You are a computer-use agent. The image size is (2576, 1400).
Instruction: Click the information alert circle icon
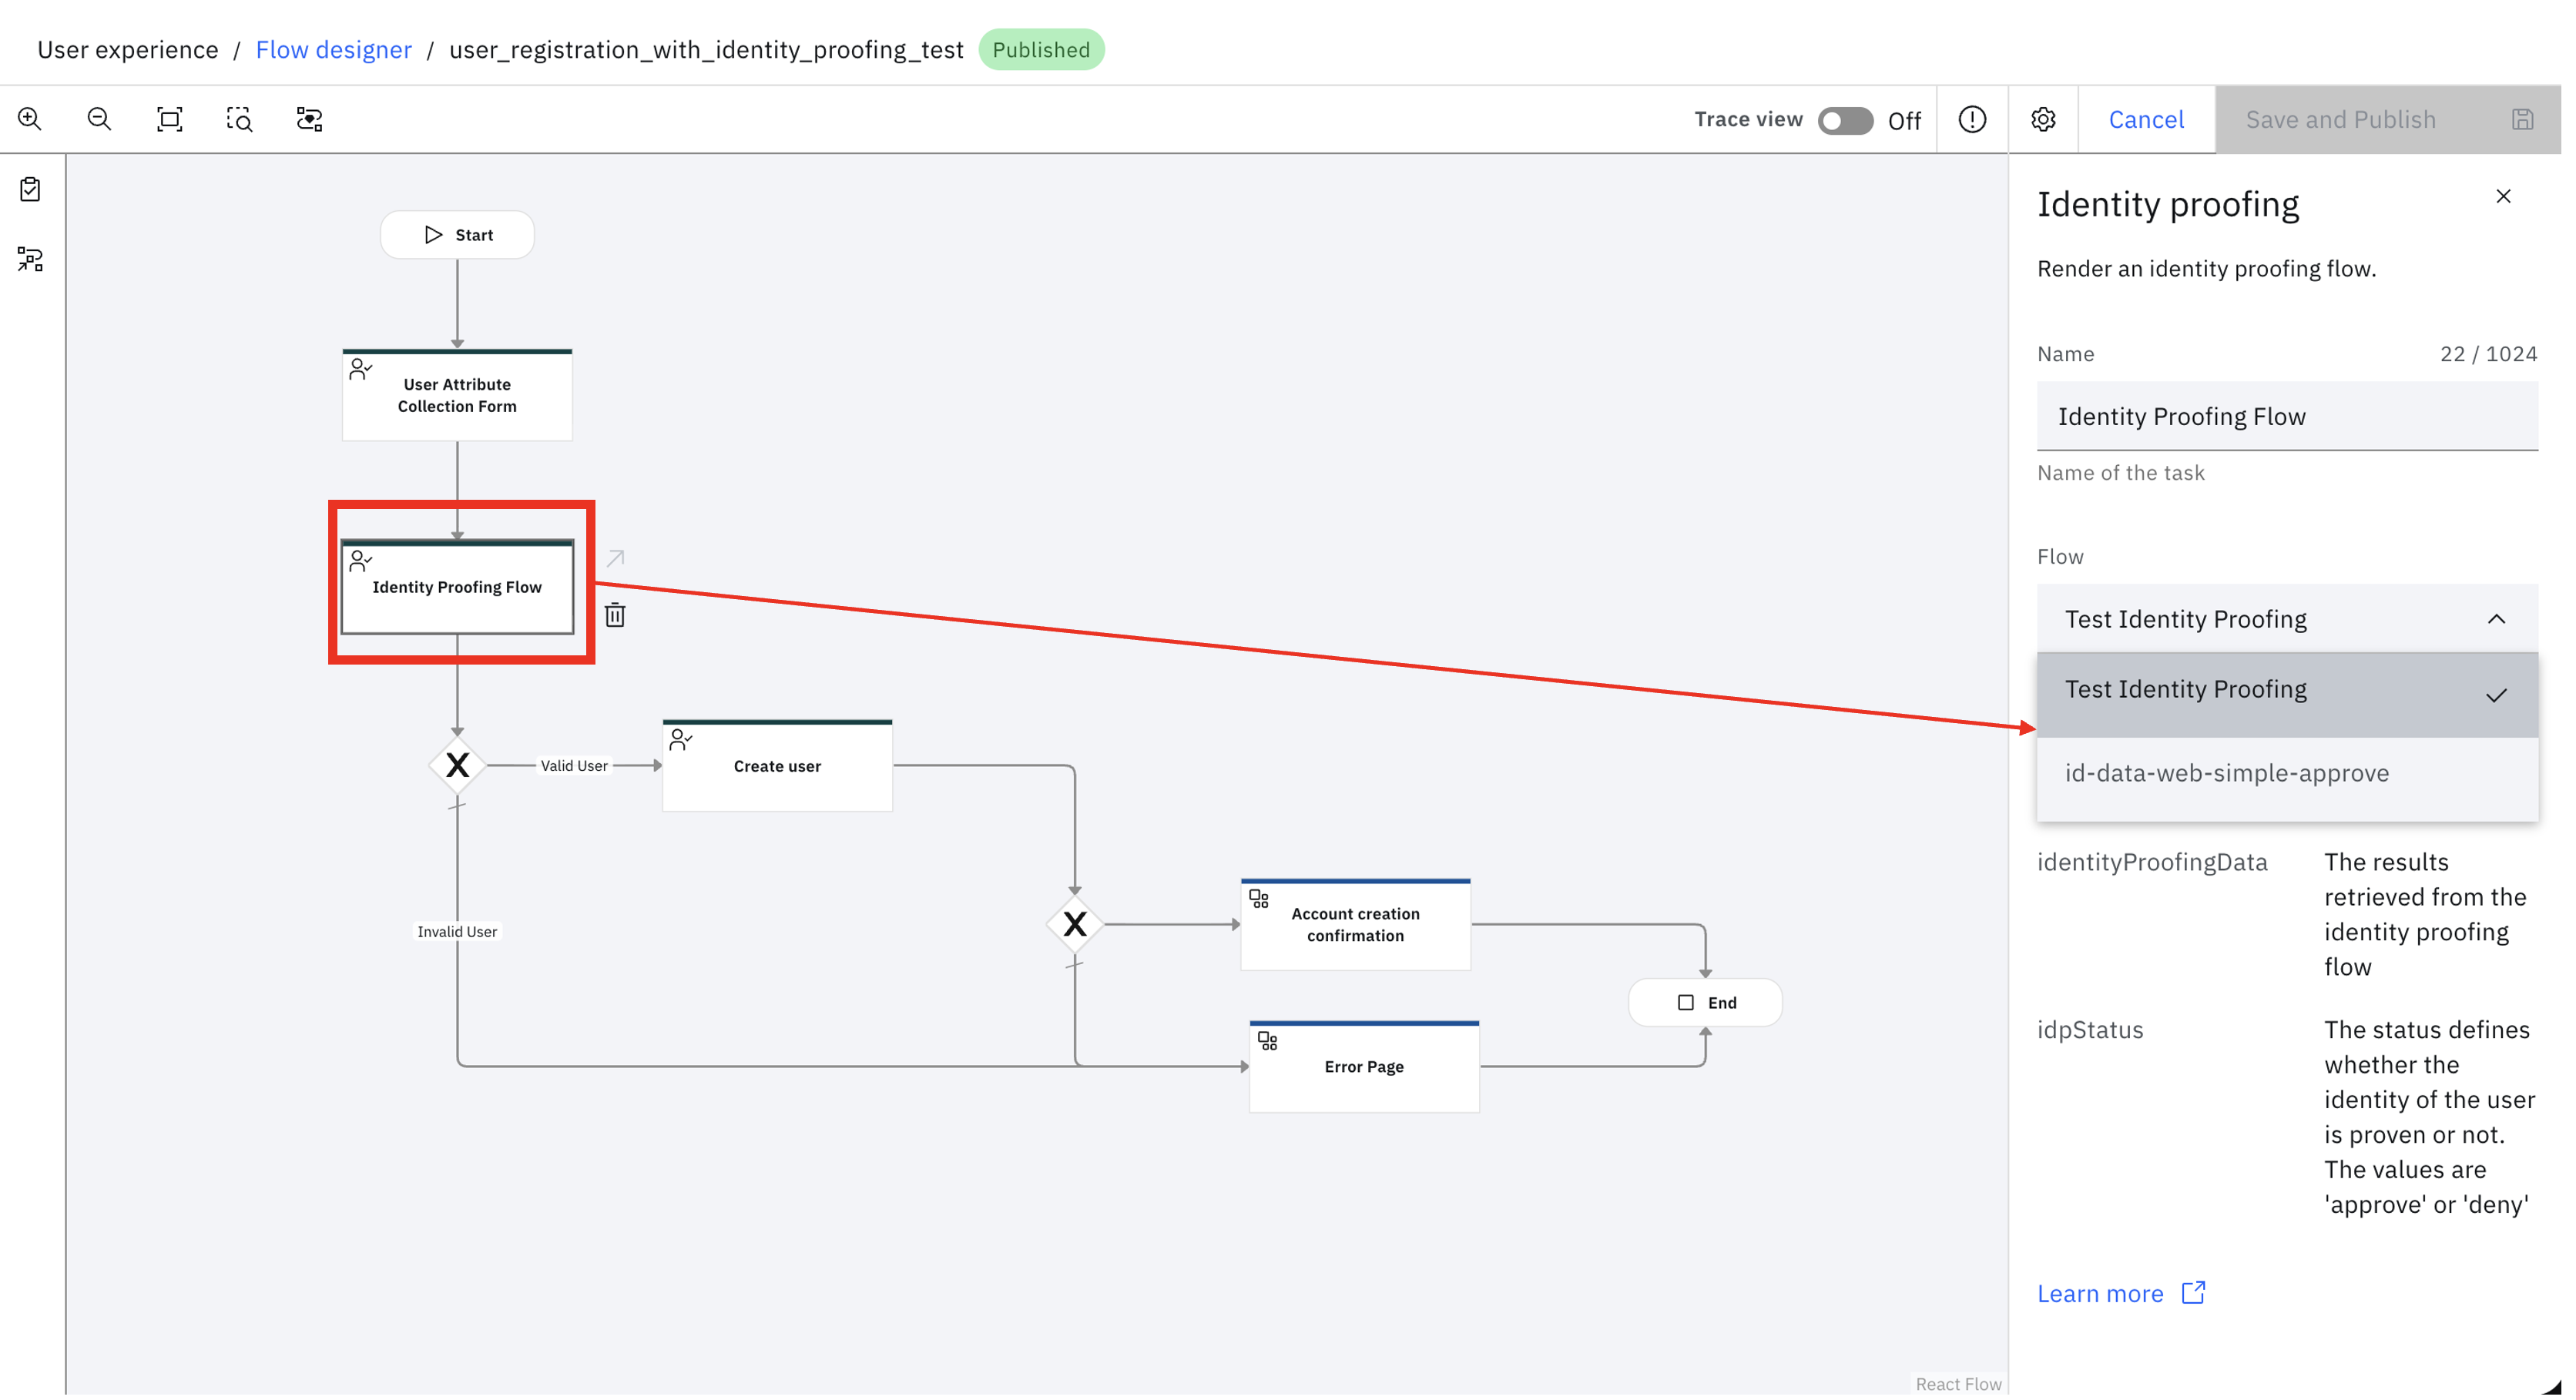click(1972, 120)
